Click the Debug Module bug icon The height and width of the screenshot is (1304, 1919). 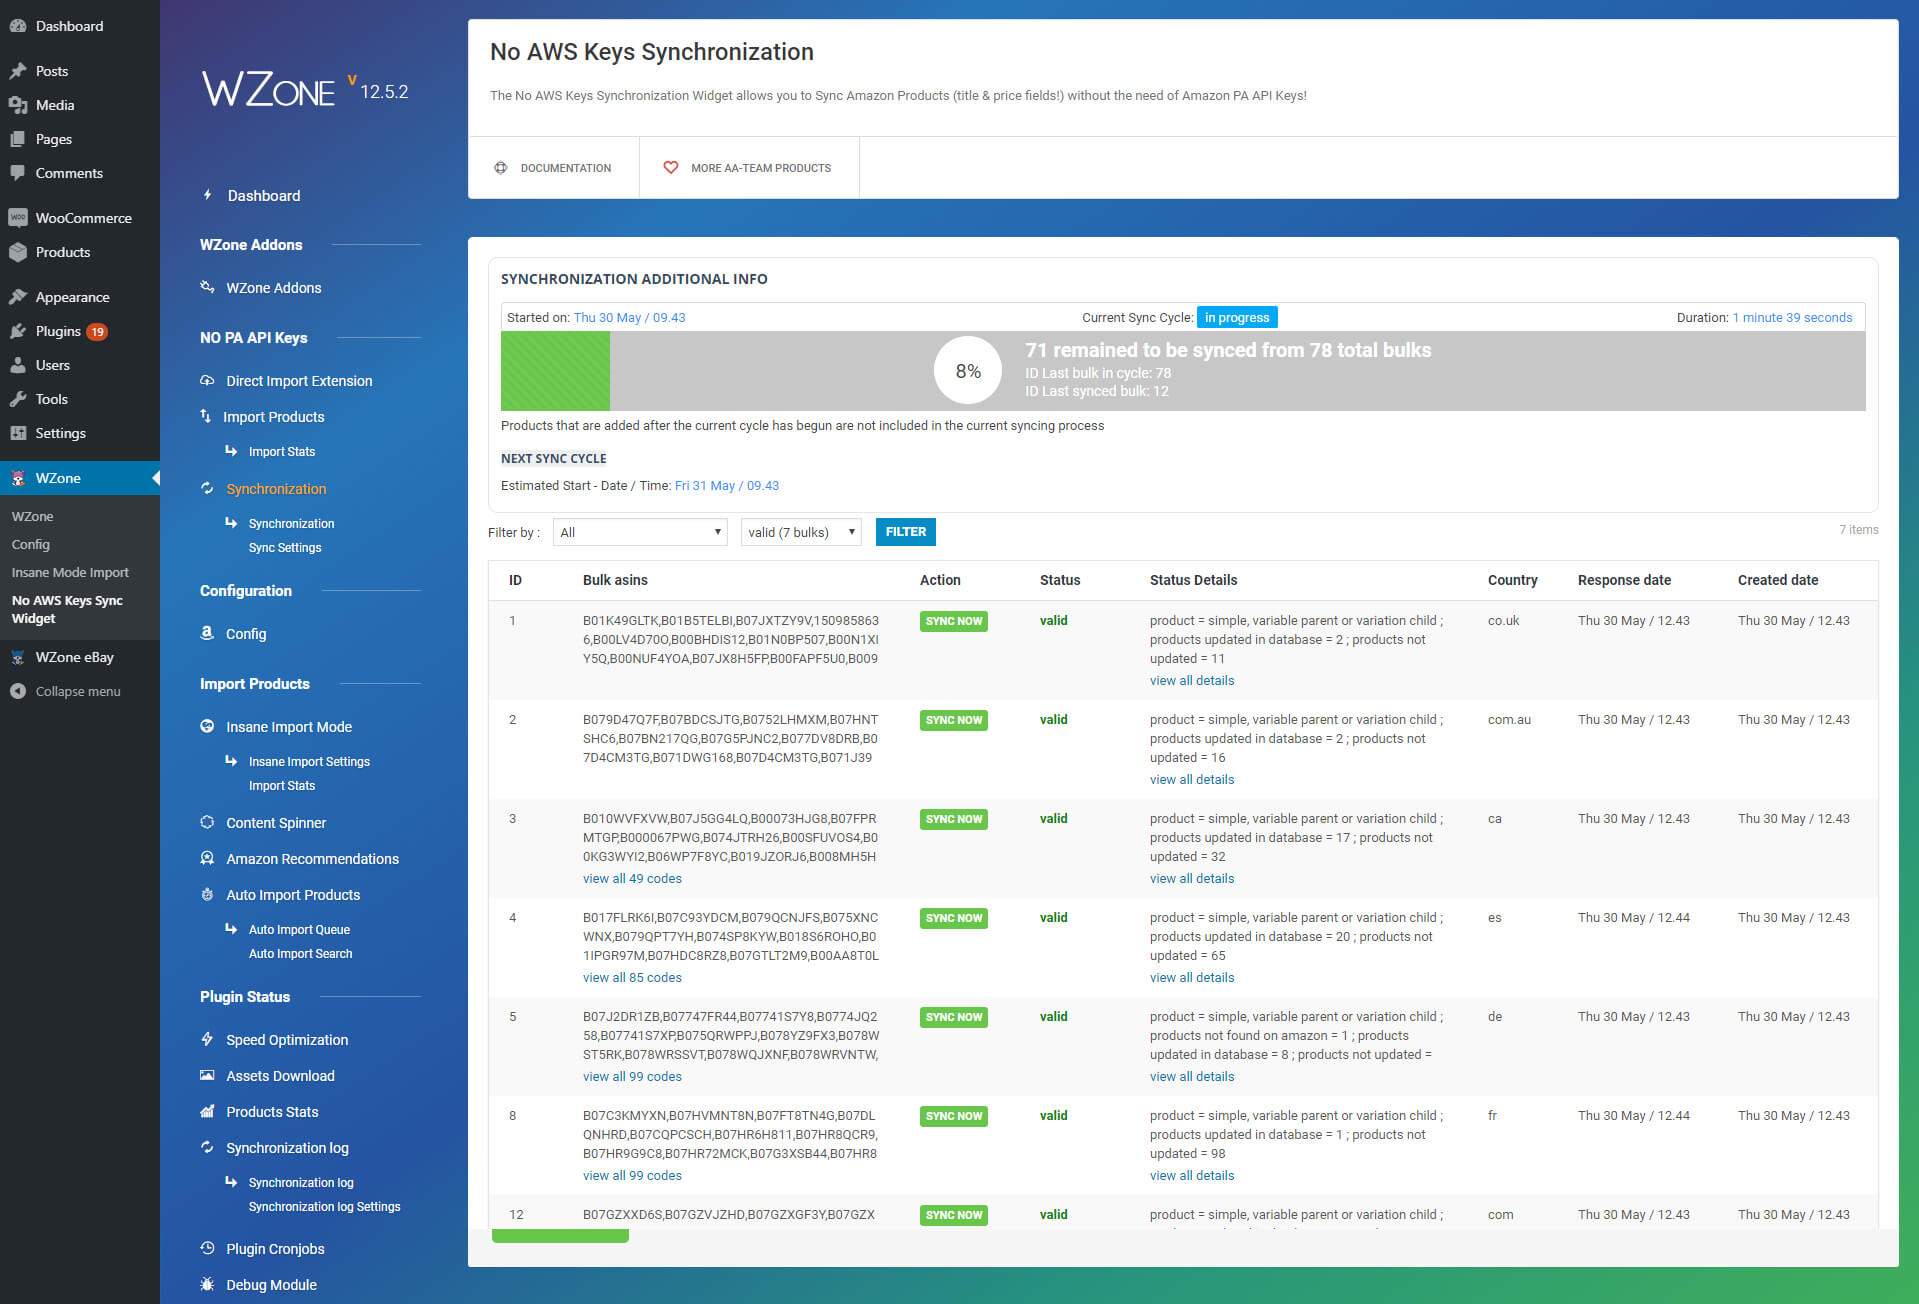click(207, 1285)
